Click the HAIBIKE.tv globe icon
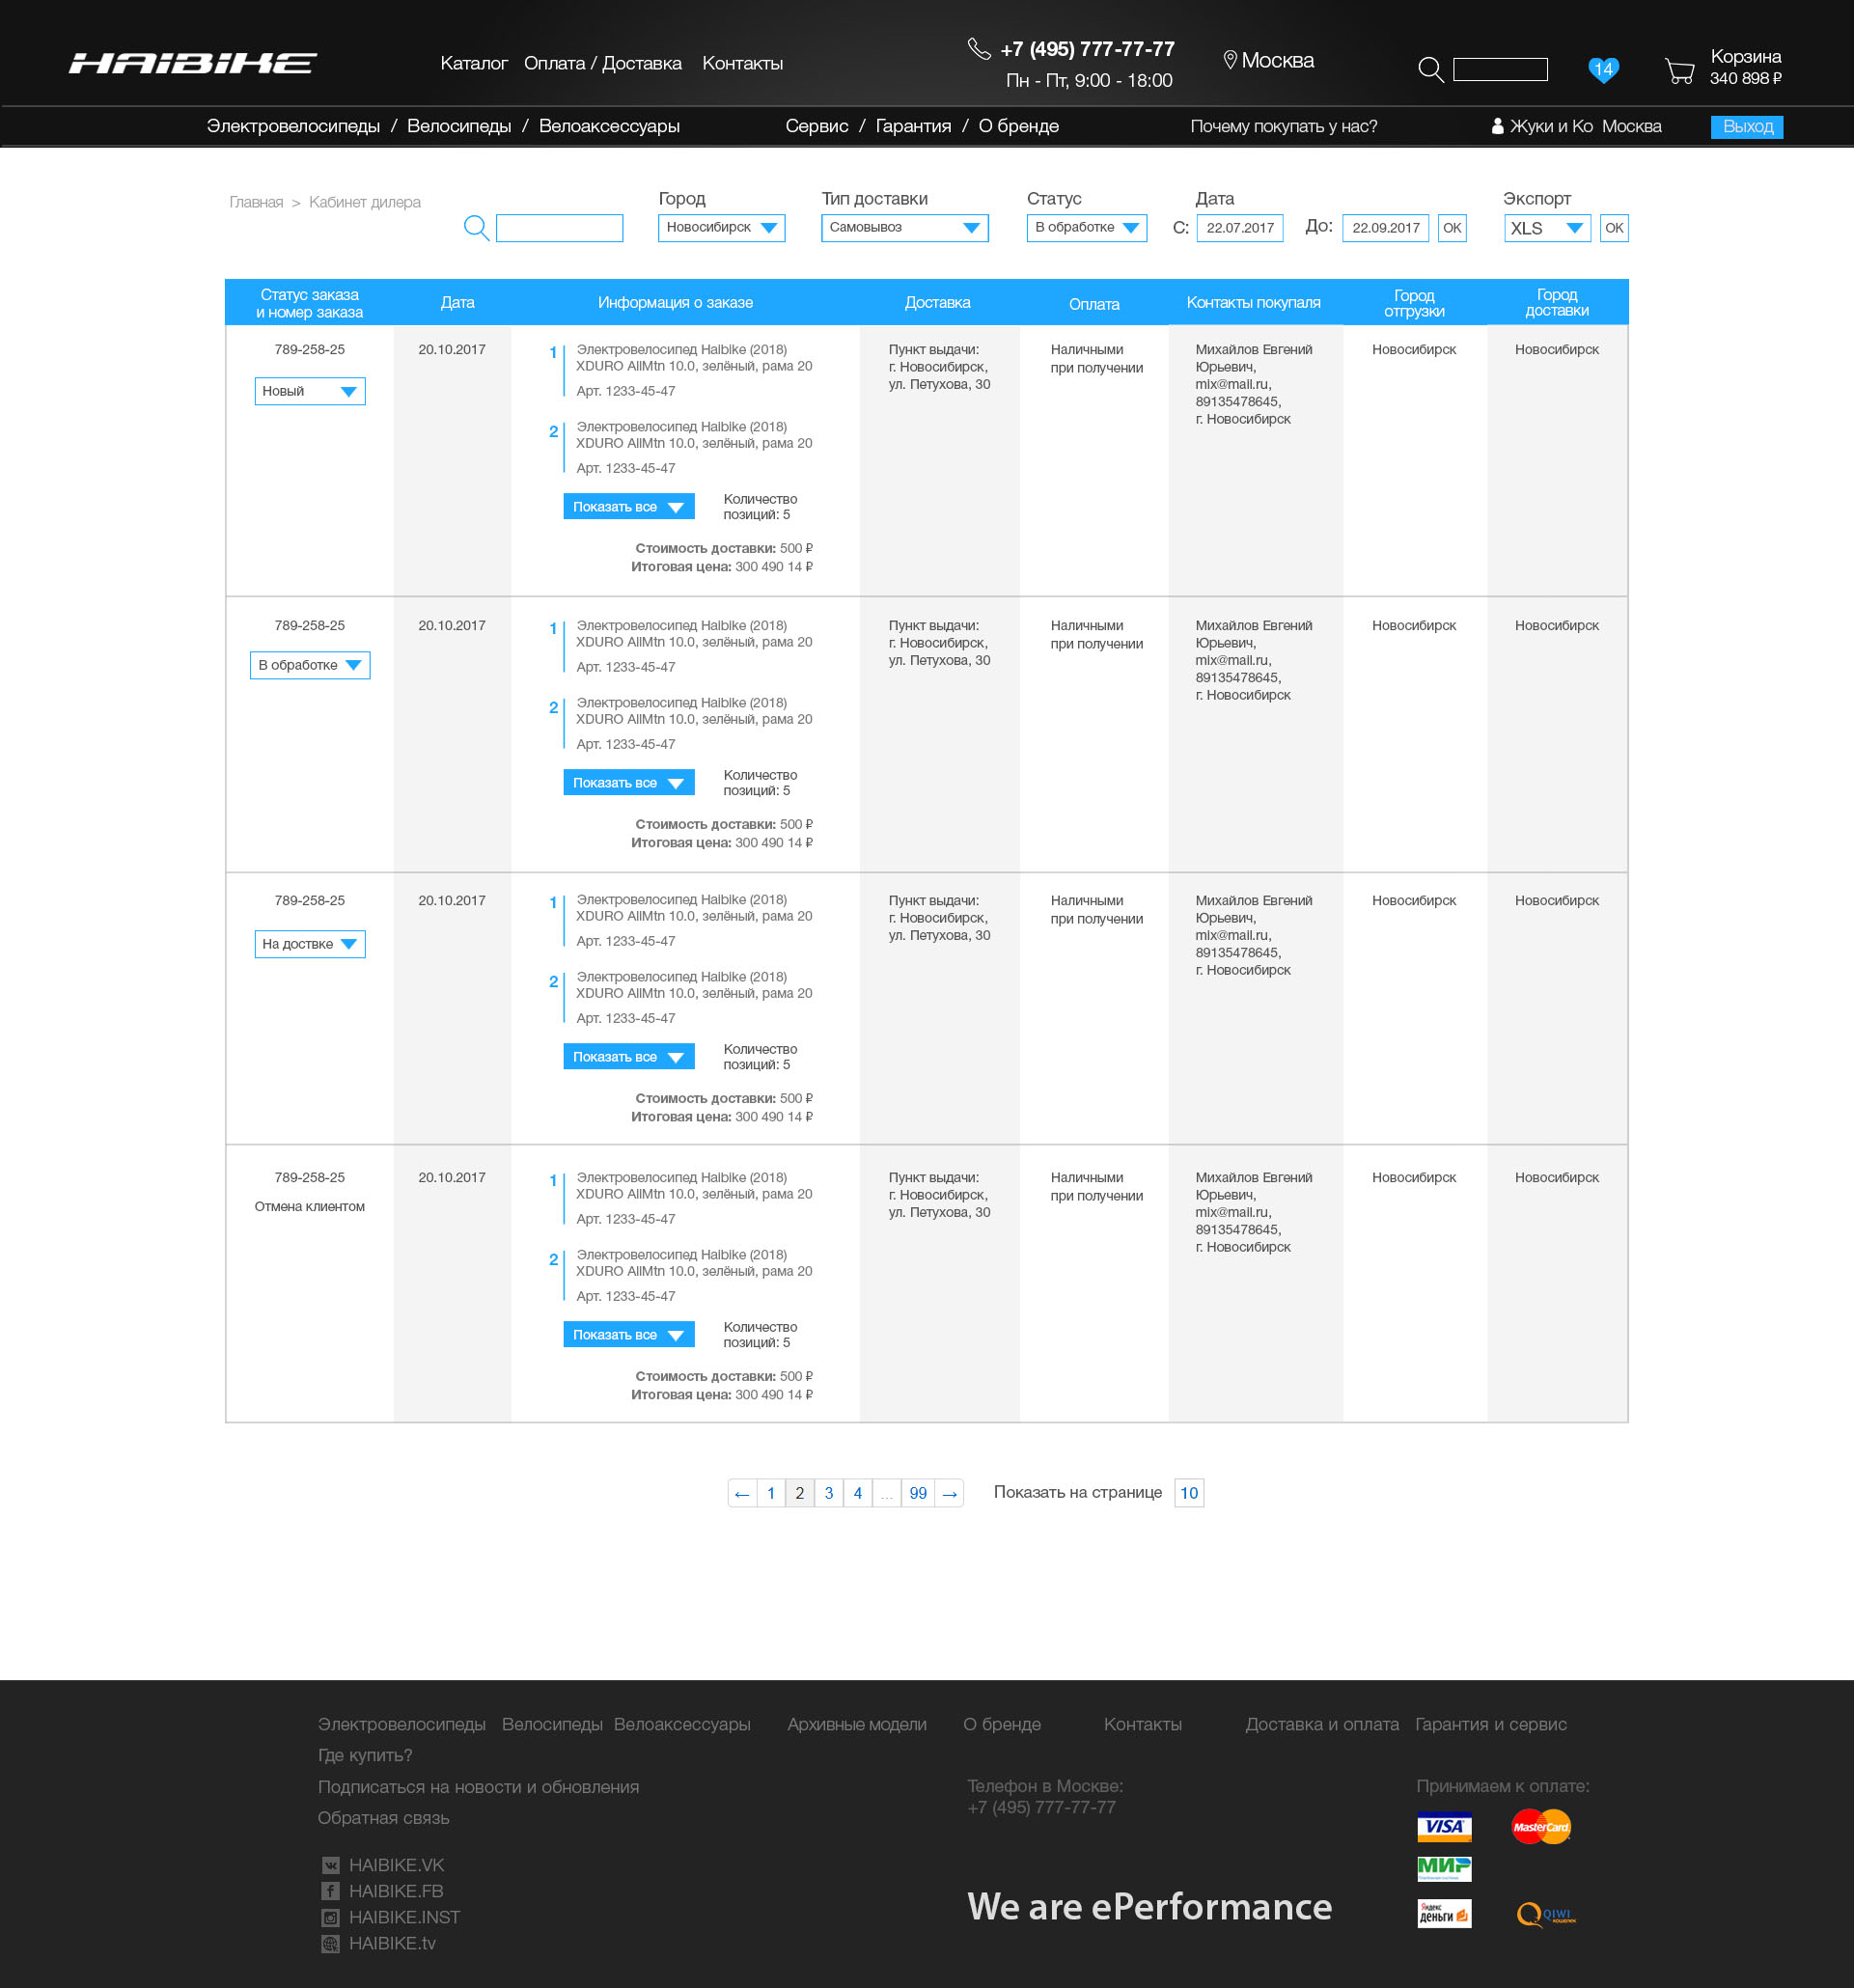1854x1988 pixels. [330, 1943]
